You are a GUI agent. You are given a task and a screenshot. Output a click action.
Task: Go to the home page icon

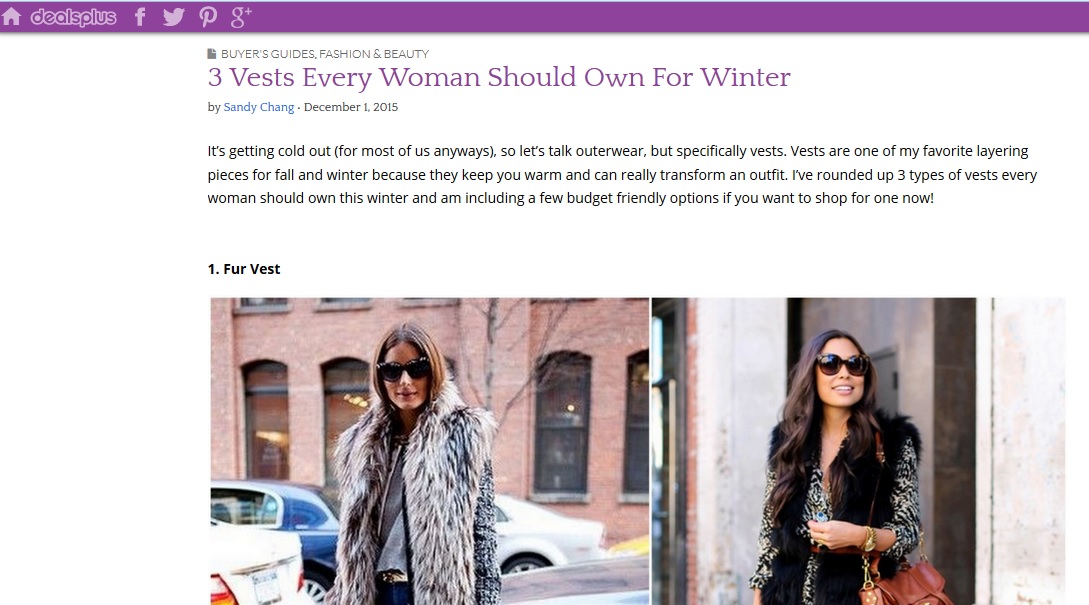coord(11,17)
